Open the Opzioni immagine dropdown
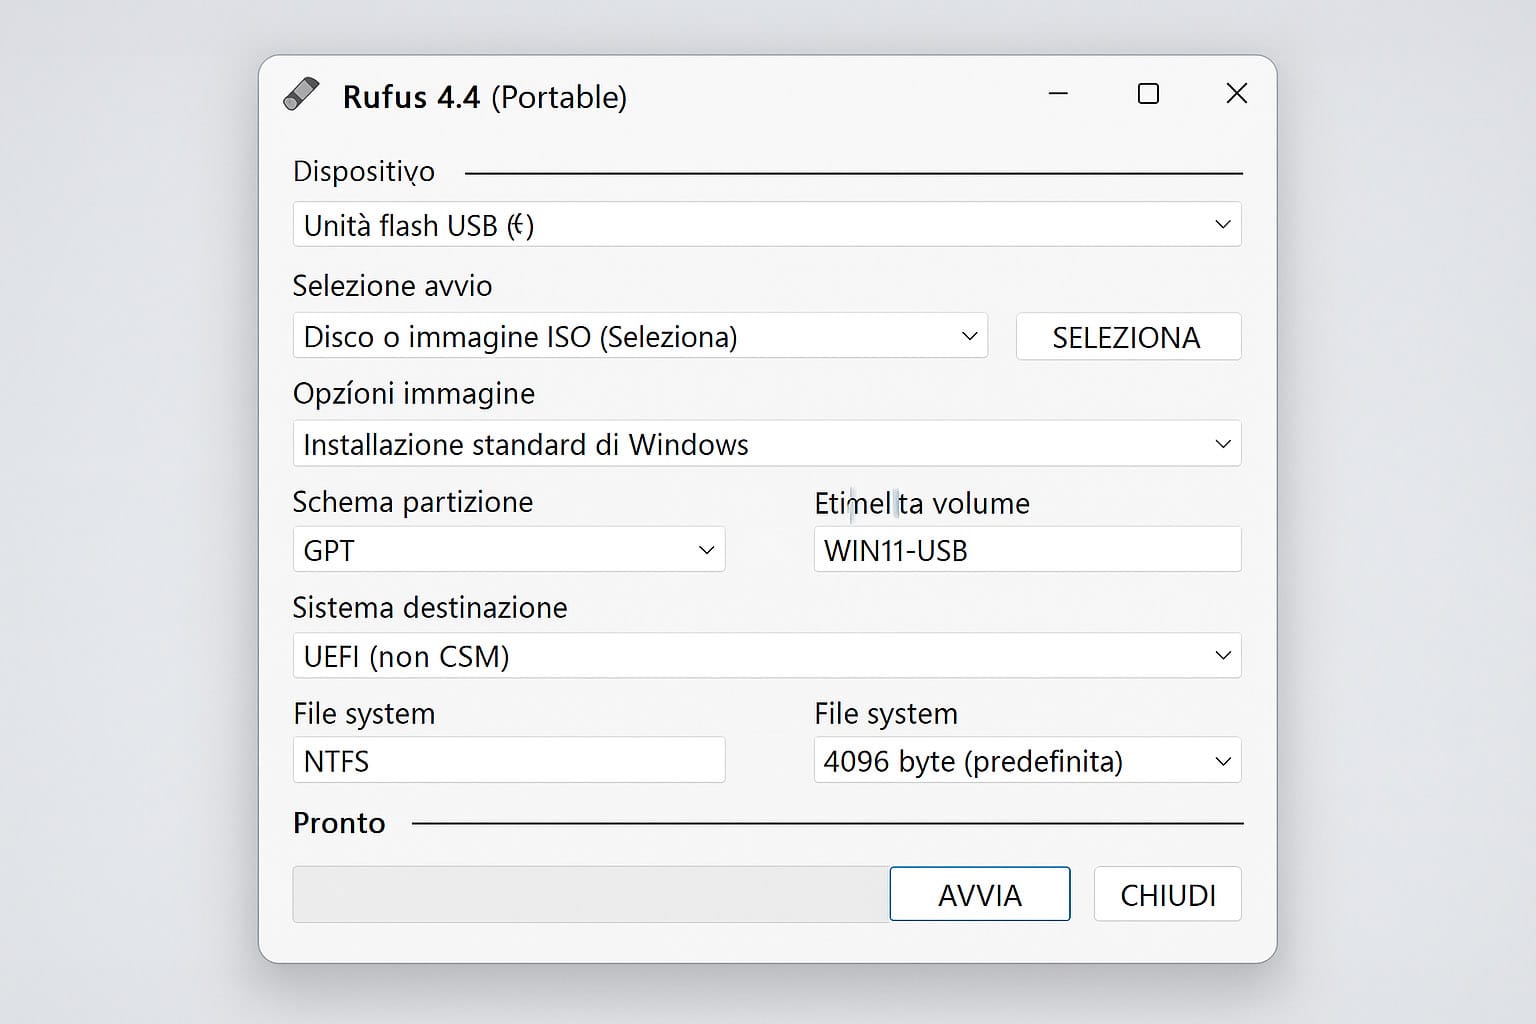Viewport: 1536px width, 1024px height. tap(766, 444)
